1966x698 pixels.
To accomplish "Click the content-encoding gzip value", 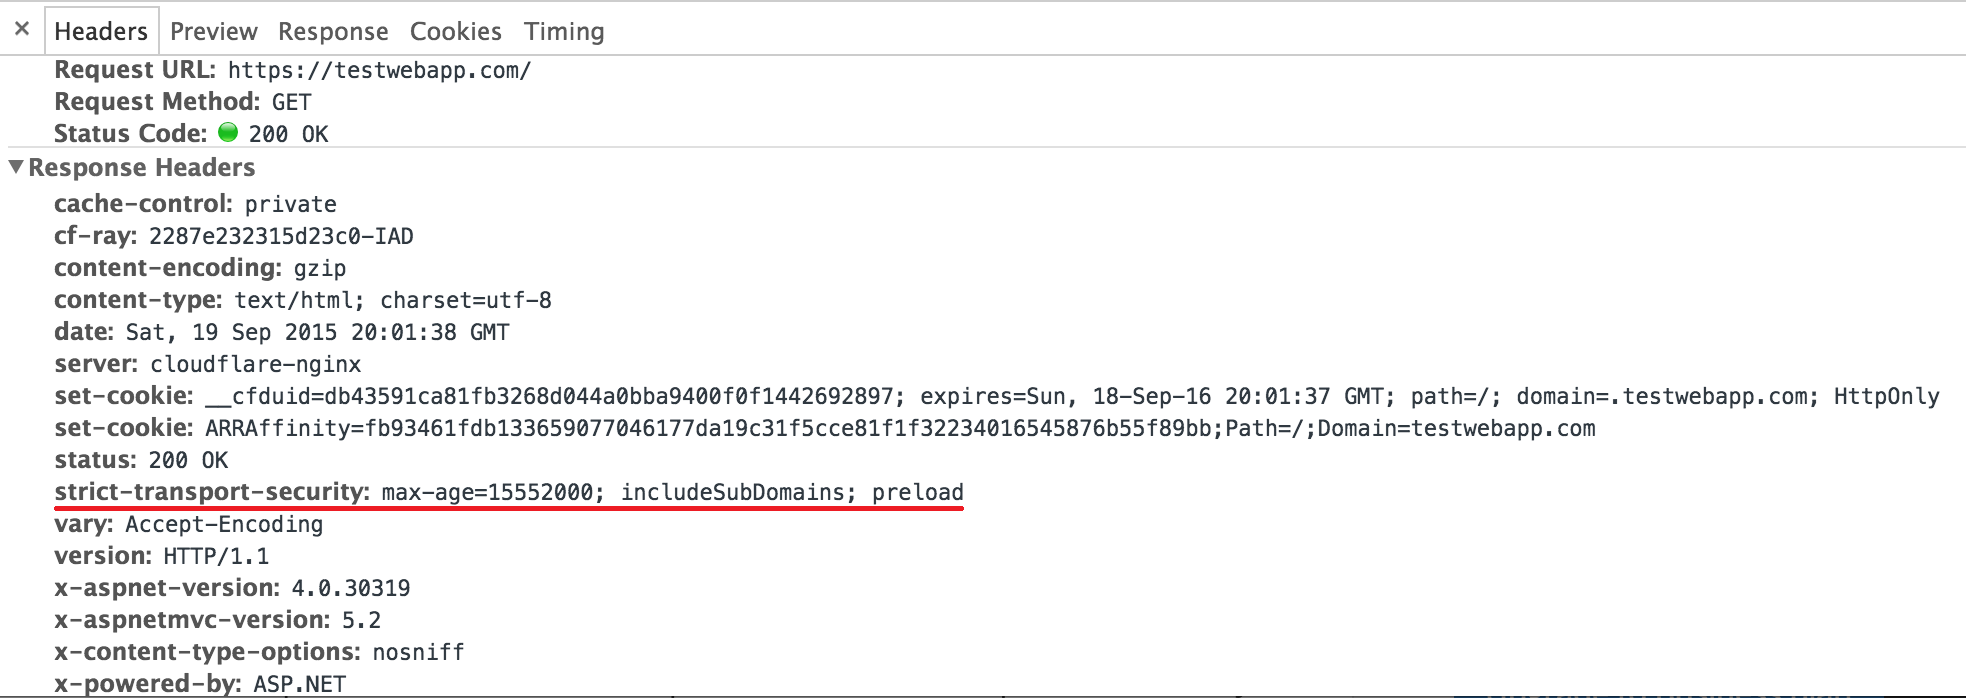I will click(x=320, y=268).
